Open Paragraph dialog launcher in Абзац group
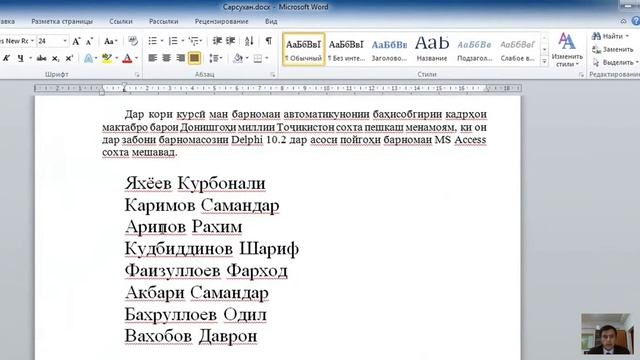Screen dimensions: 640x360 273,75
